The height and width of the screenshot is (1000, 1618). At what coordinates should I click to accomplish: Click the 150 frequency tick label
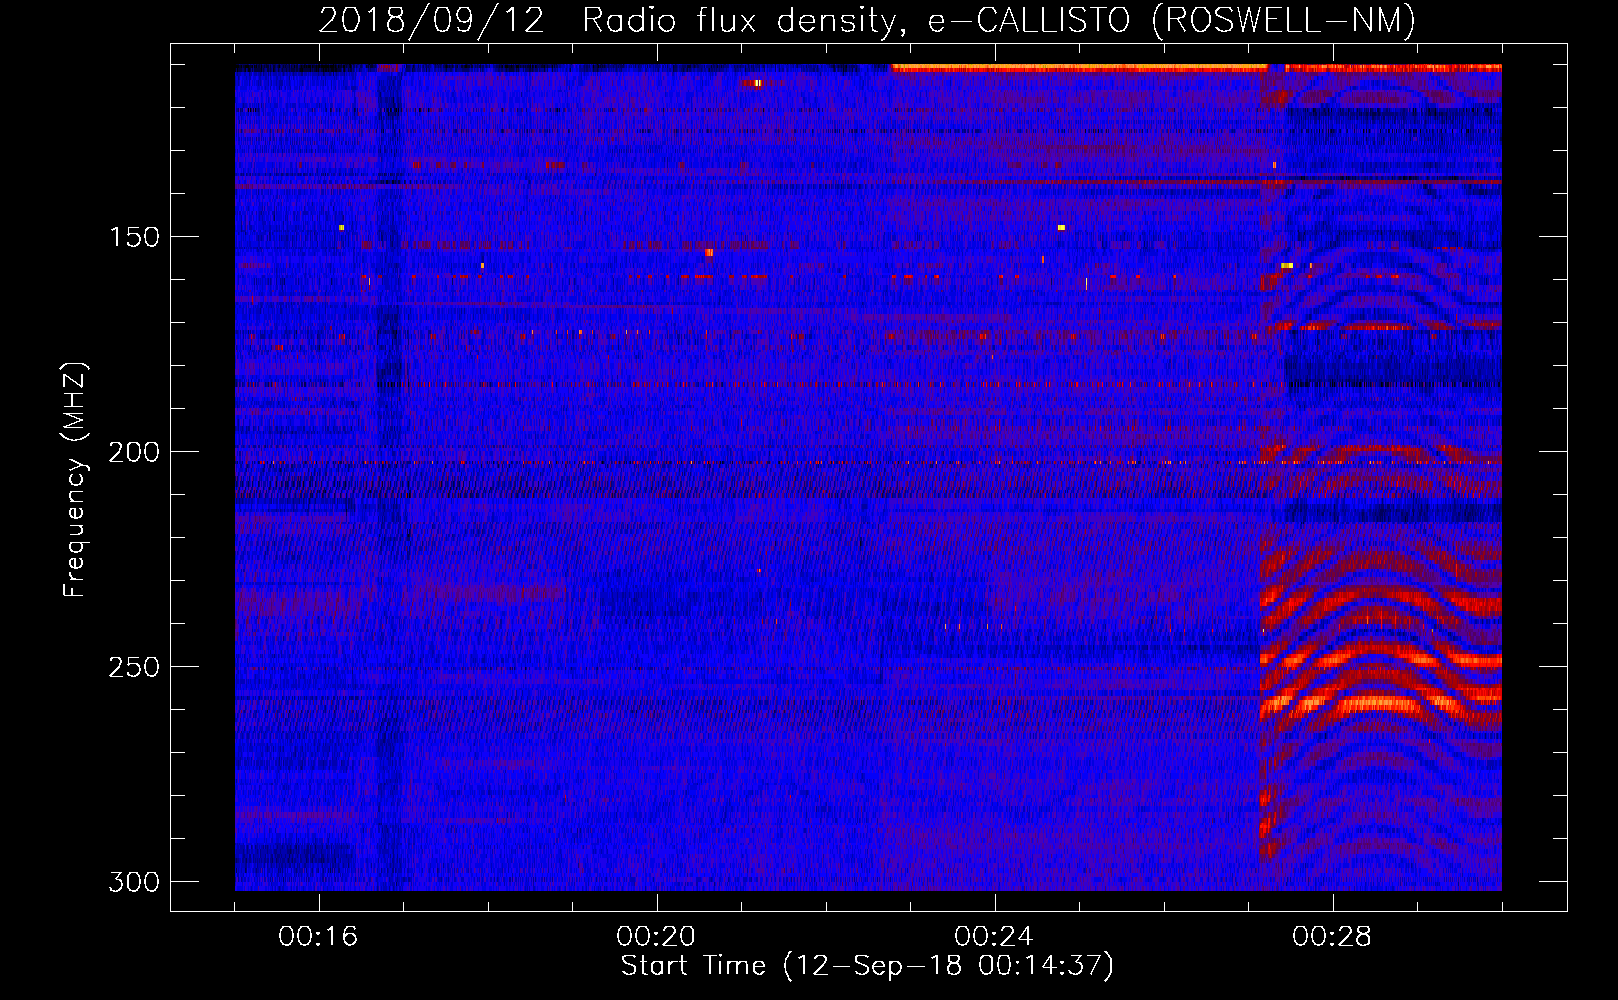(133, 237)
